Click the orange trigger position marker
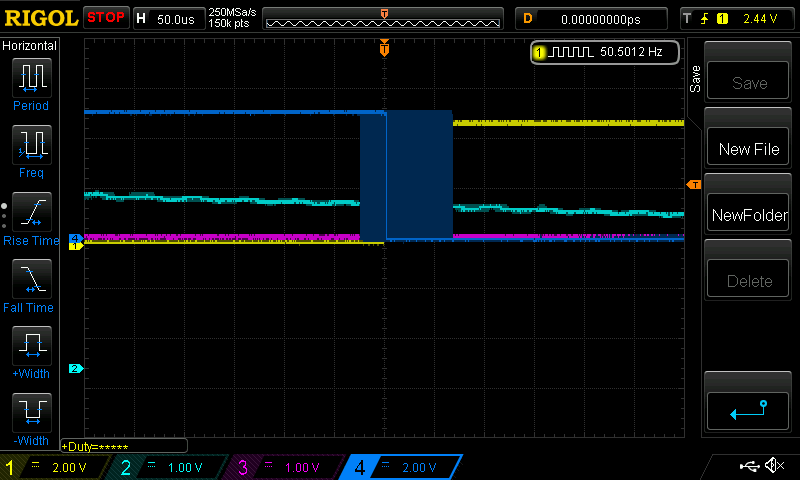 click(x=384, y=48)
